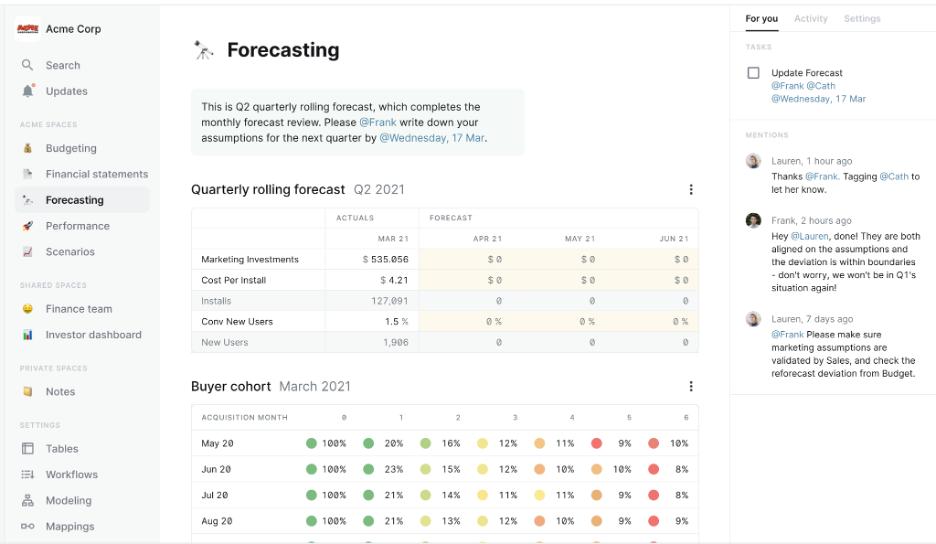
Task: Click the Acme Corp workspace switcher
Action: click(58, 29)
